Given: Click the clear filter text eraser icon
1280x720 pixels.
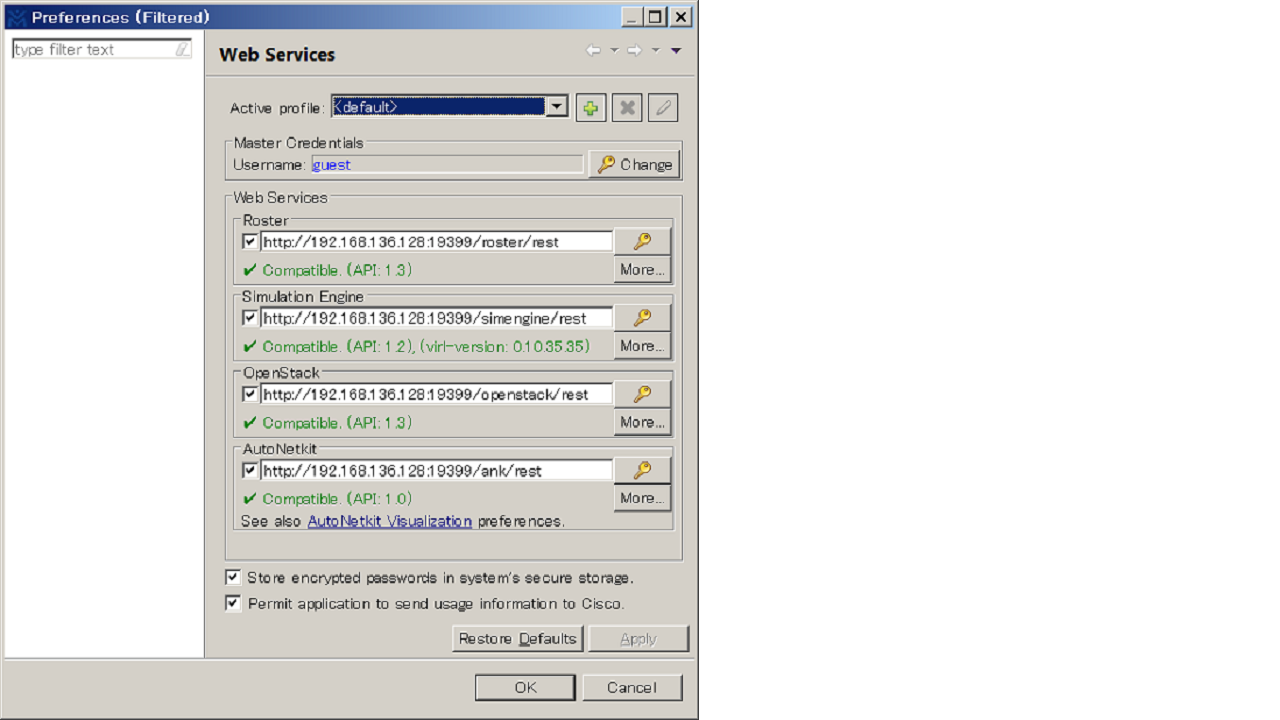Looking at the screenshot, I should pyautogui.click(x=182, y=49).
